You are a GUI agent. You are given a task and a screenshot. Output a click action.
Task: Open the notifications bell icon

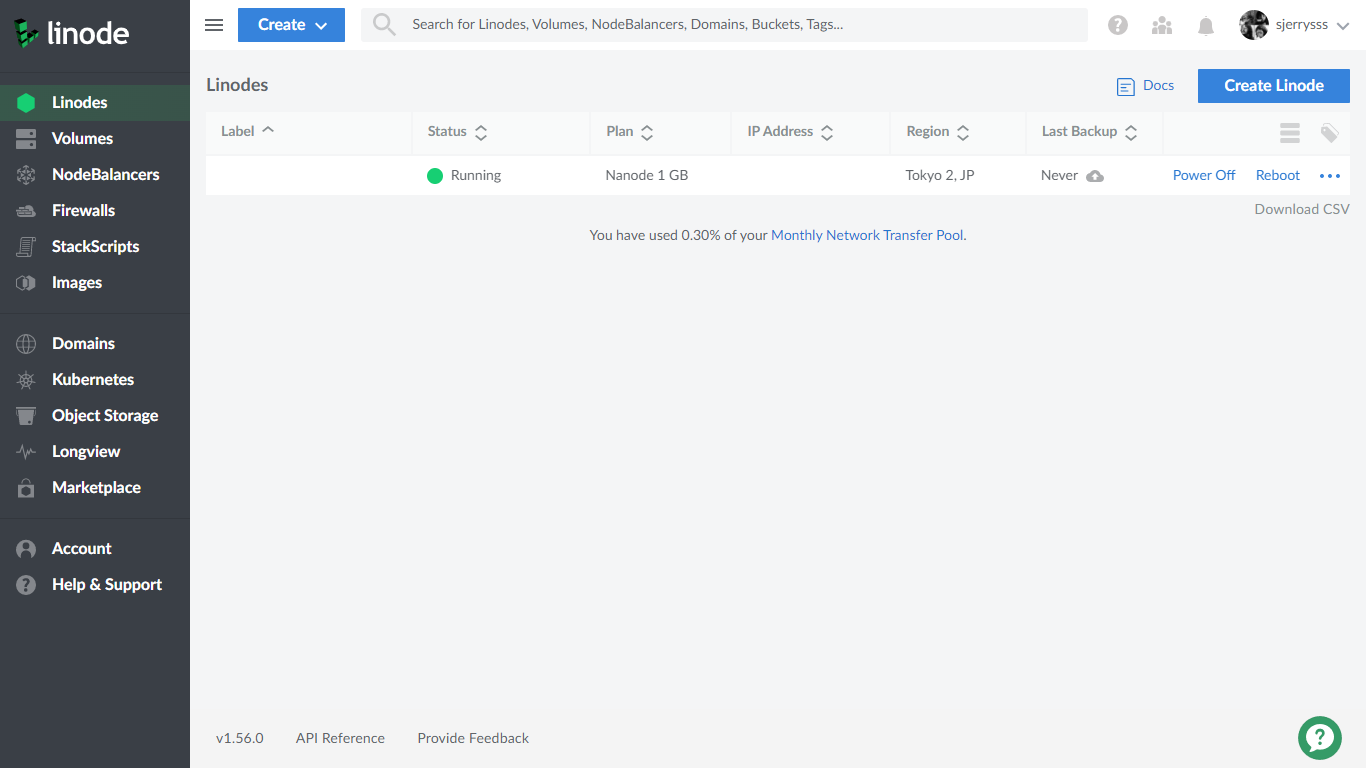(x=1206, y=26)
